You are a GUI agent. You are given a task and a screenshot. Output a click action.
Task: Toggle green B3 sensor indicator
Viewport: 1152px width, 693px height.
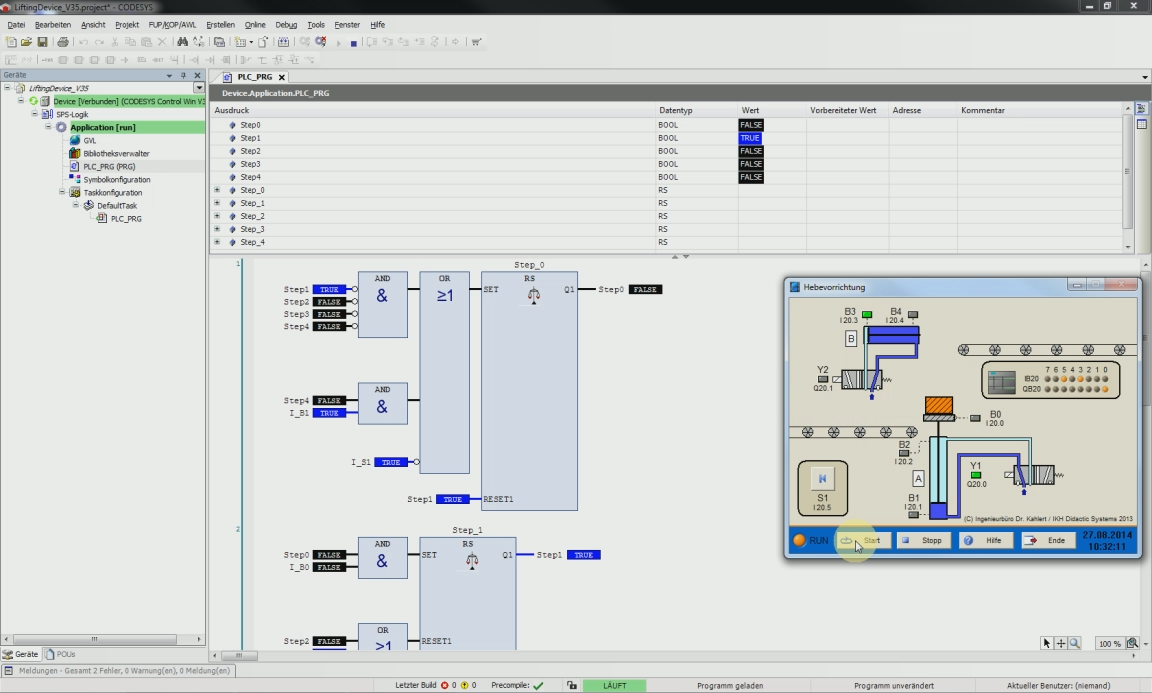click(867, 315)
